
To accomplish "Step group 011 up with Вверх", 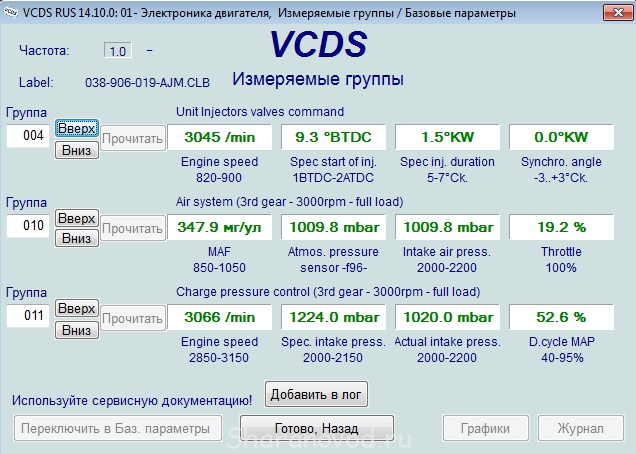I will click(76, 308).
